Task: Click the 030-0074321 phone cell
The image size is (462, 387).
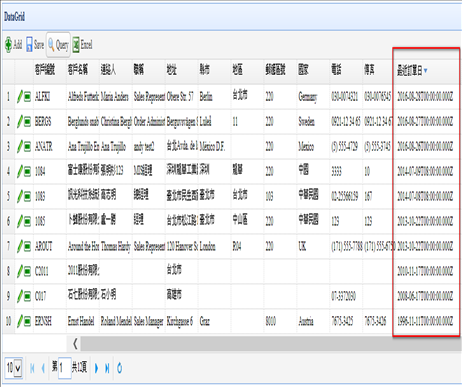Action: pyautogui.click(x=345, y=97)
